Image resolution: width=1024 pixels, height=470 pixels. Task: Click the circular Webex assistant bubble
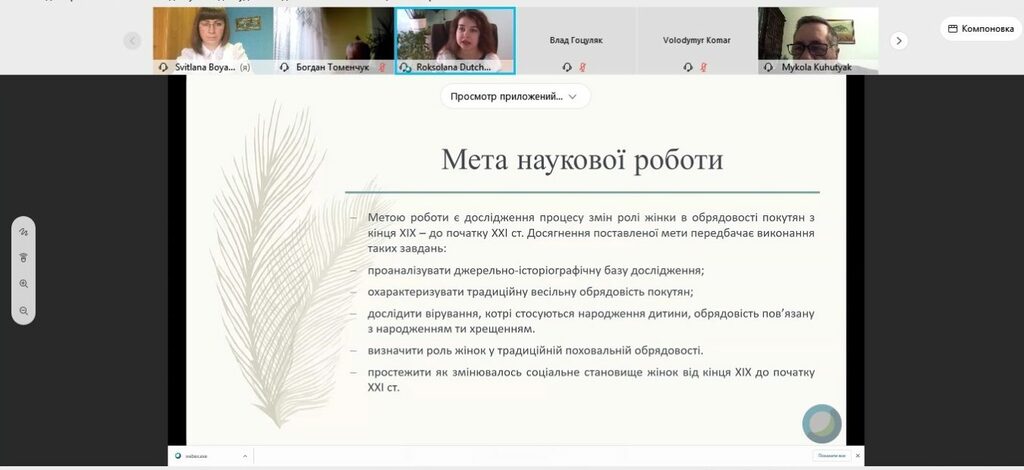(821, 423)
